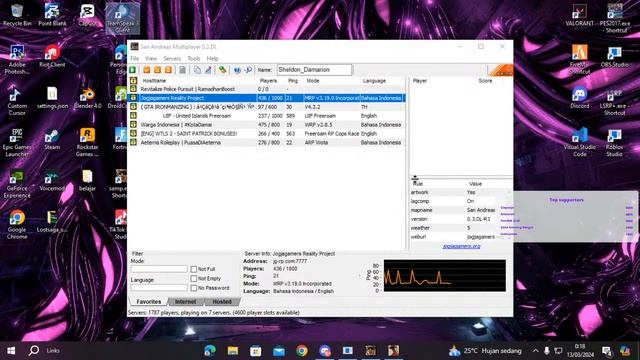Open Google Chrome desktop shortcut
The height and width of the screenshot is (360, 640).
pos(17,224)
